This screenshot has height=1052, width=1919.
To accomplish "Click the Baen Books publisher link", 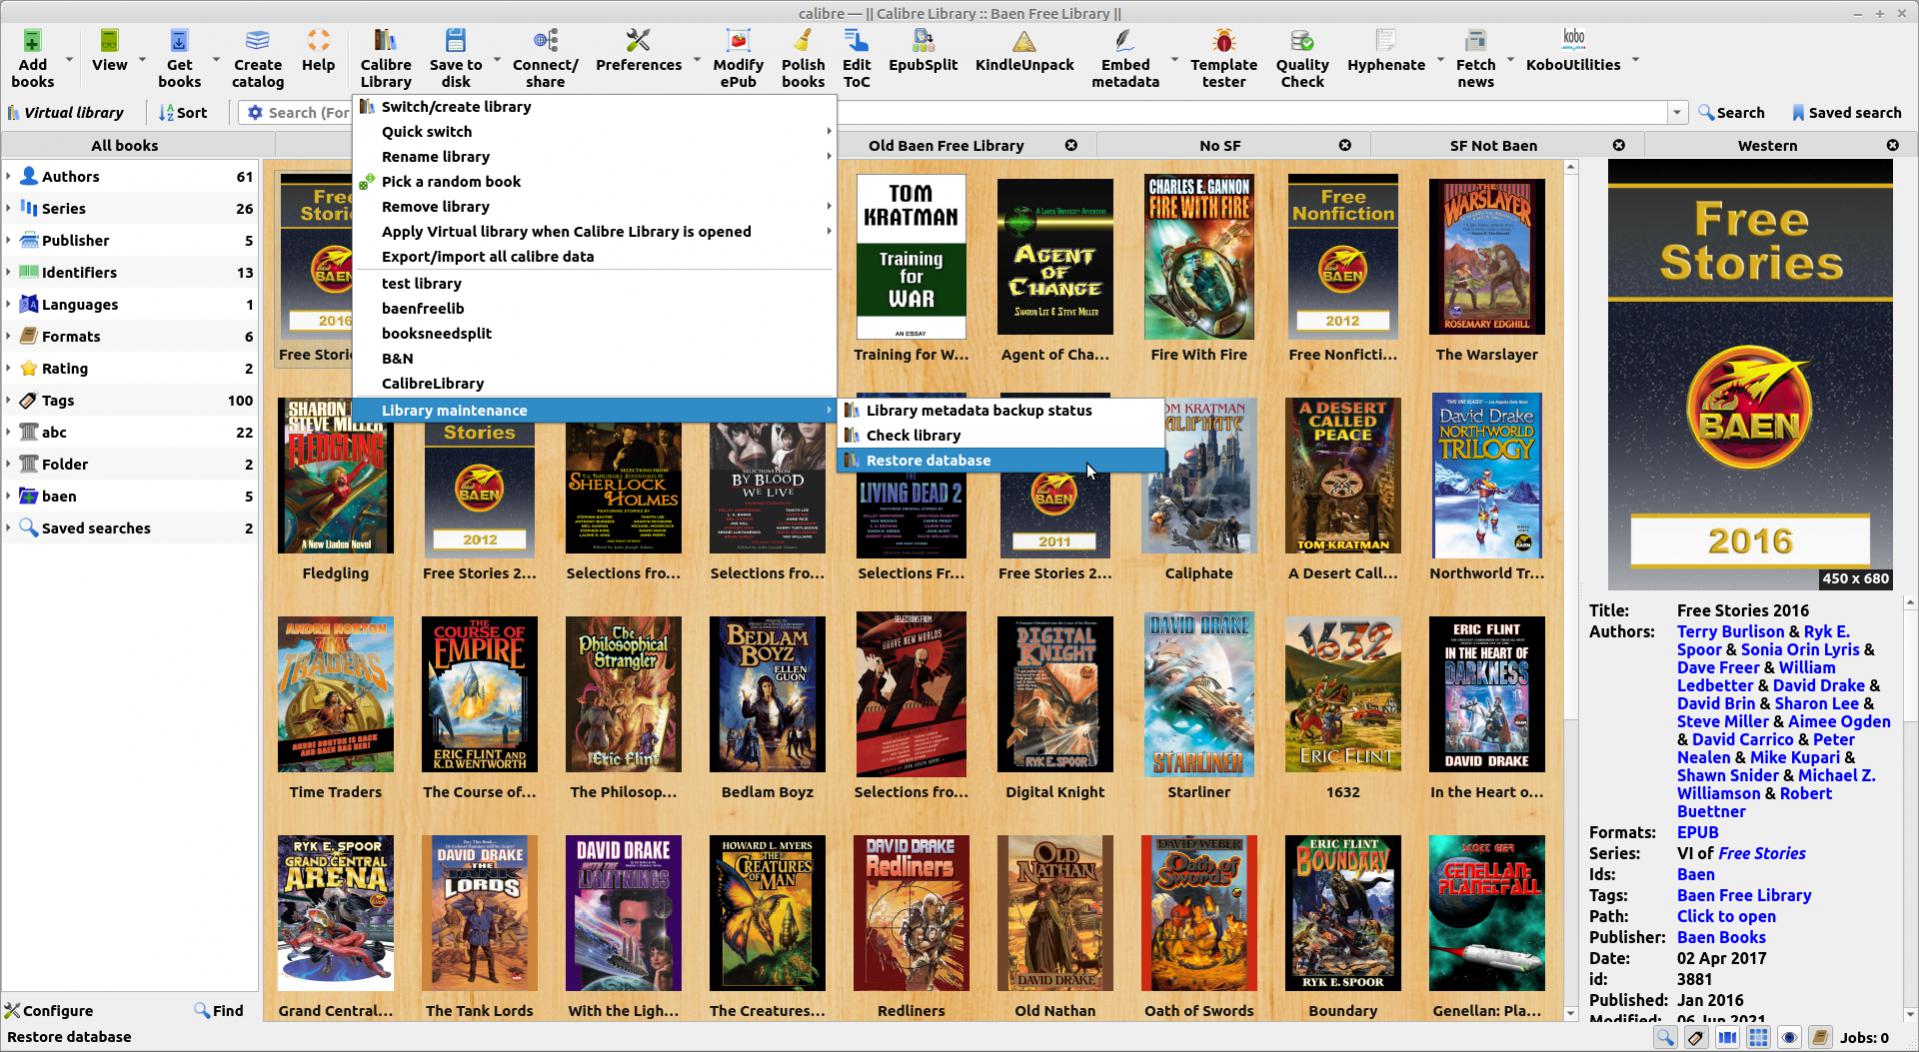I will (x=1721, y=938).
